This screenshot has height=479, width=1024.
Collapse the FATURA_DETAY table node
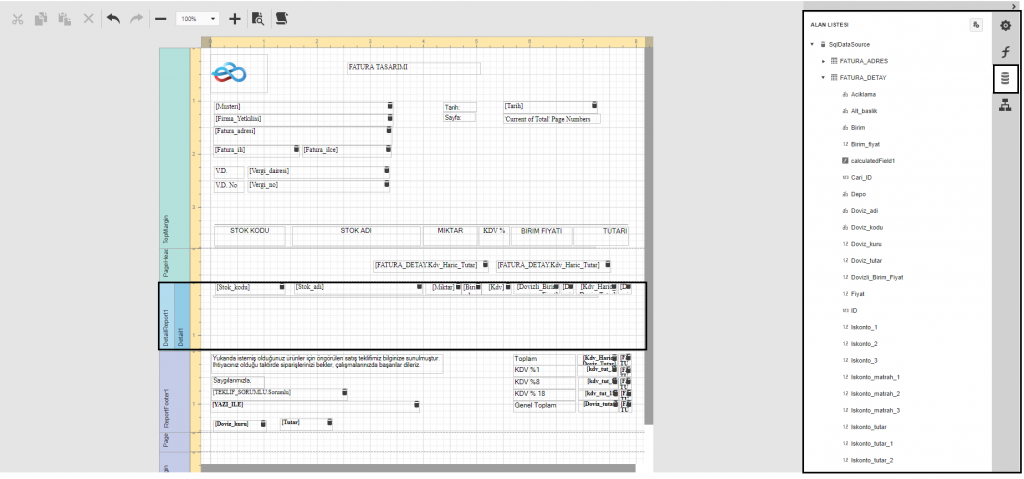pos(824,77)
